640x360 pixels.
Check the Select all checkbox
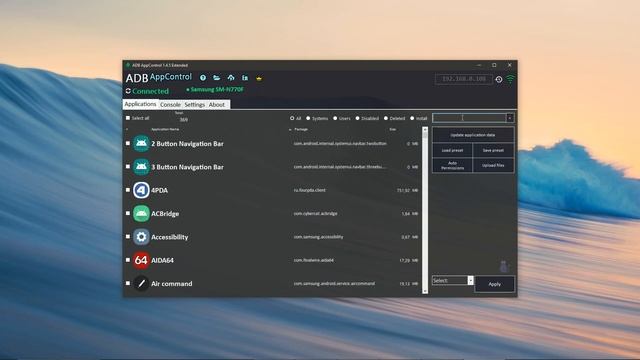(128, 118)
